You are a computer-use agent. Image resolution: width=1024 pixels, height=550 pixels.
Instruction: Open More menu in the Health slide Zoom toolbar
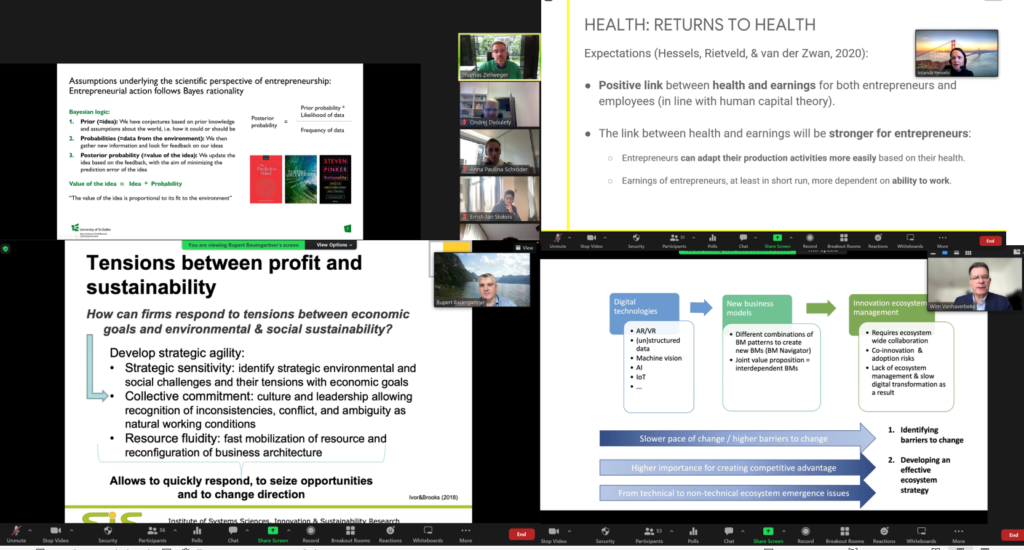tap(942, 241)
